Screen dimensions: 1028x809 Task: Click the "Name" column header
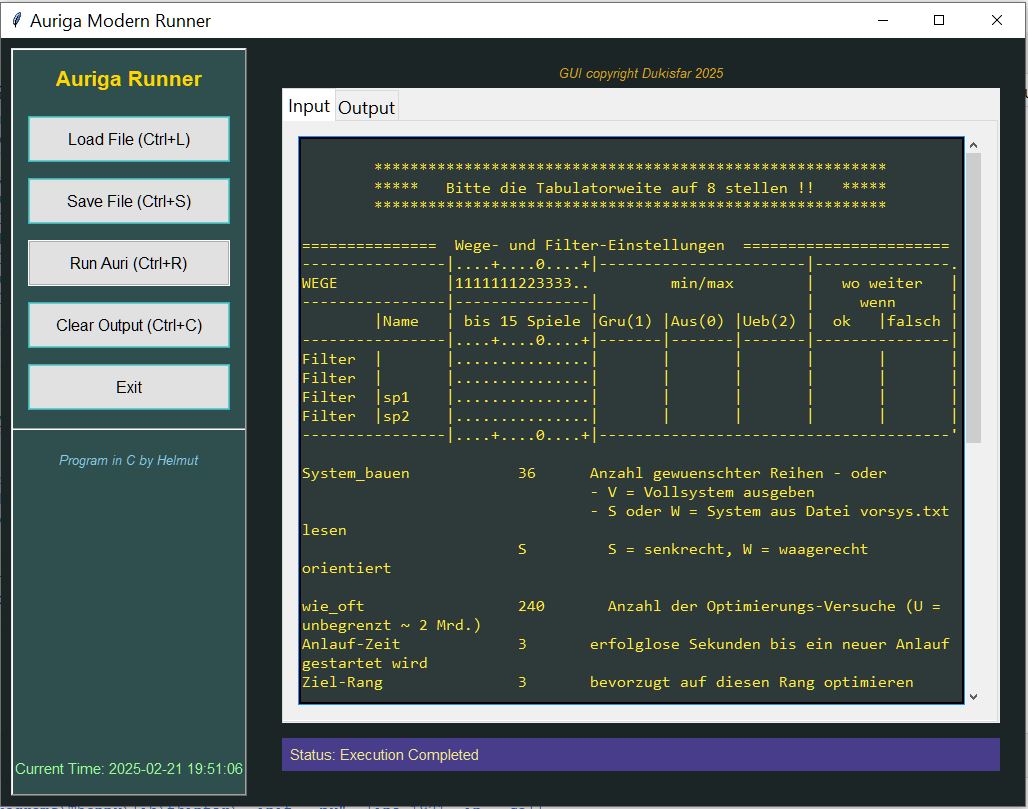click(x=401, y=321)
